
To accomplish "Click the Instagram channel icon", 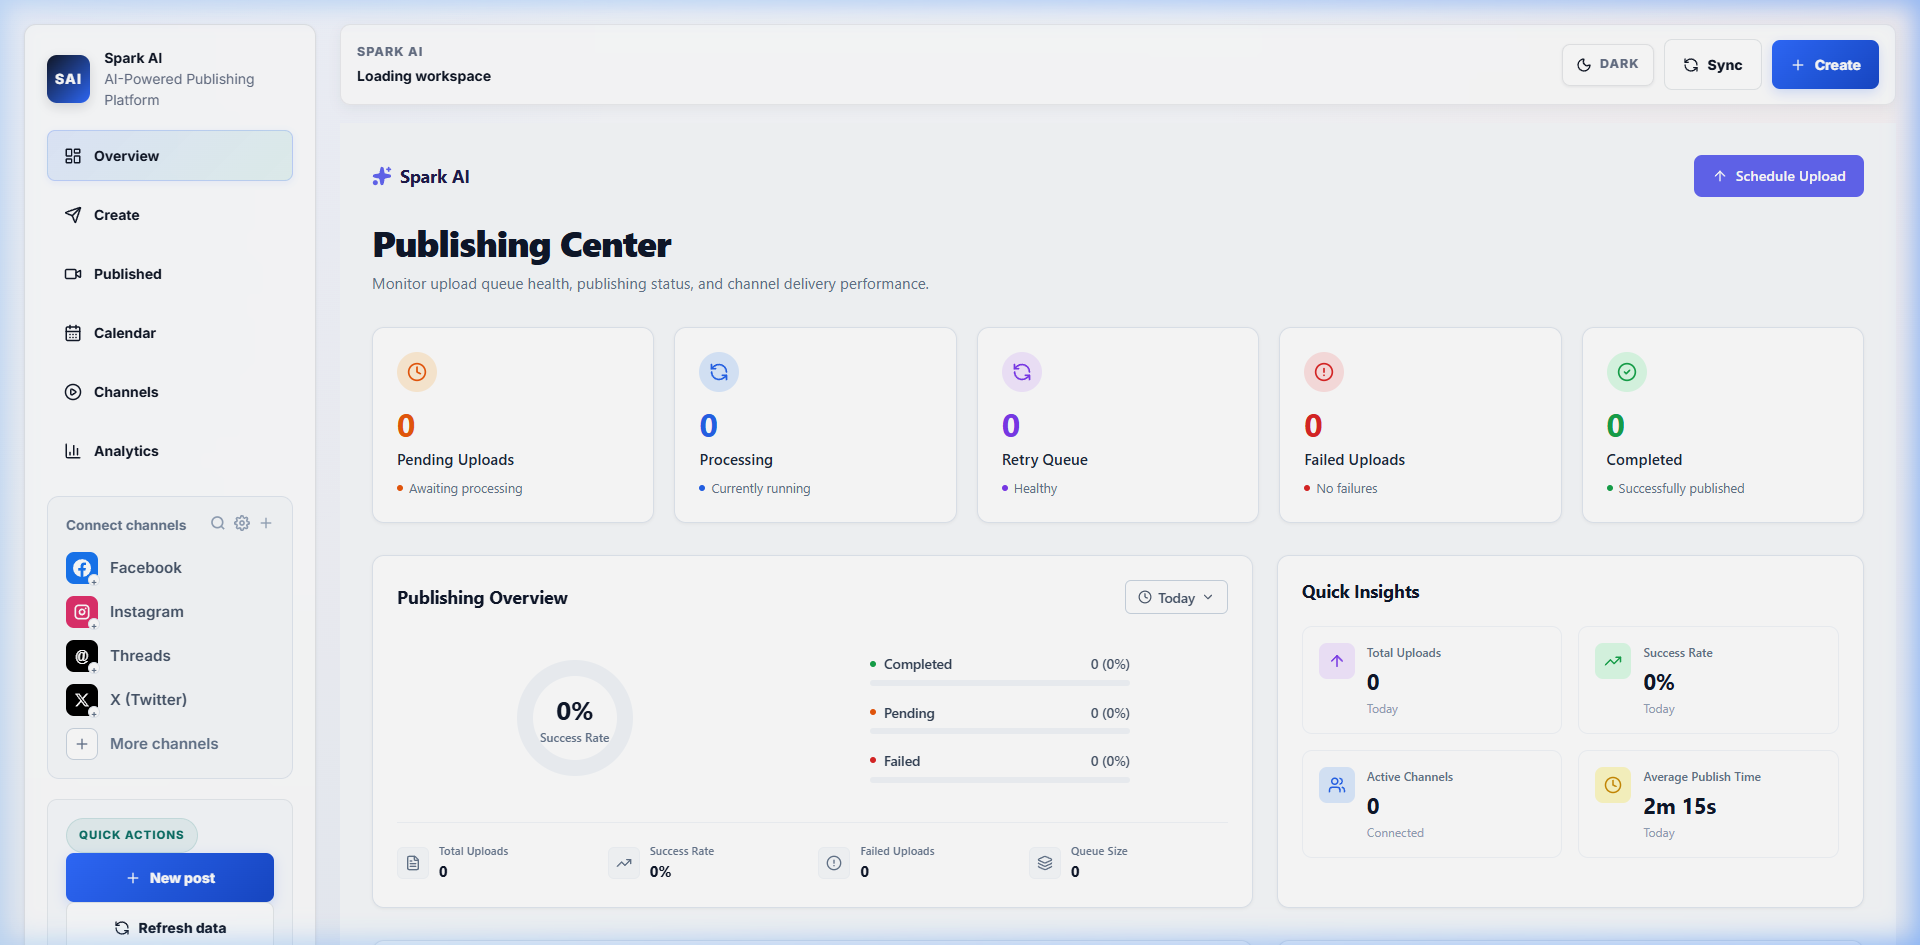I will pos(82,612).
